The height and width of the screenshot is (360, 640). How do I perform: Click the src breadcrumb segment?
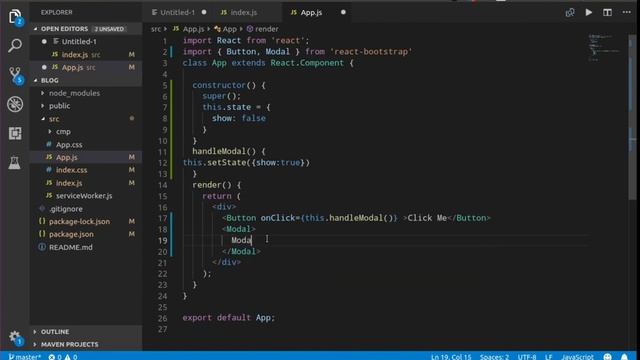click(x=156, y=29)
